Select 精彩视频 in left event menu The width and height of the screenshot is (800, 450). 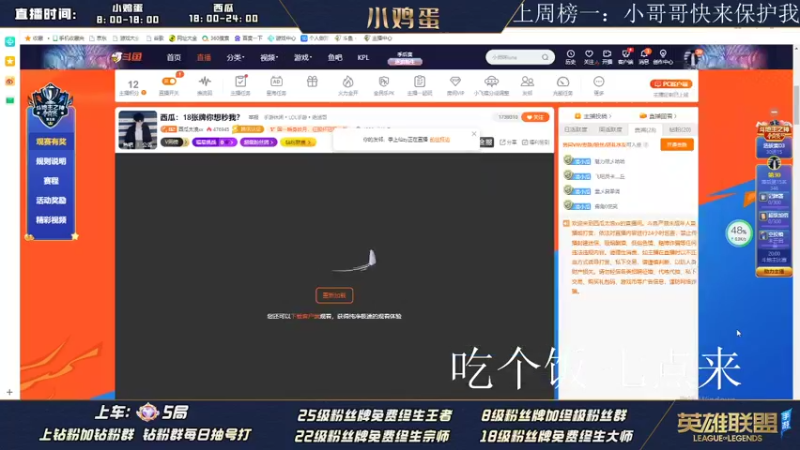pos(51,220)
